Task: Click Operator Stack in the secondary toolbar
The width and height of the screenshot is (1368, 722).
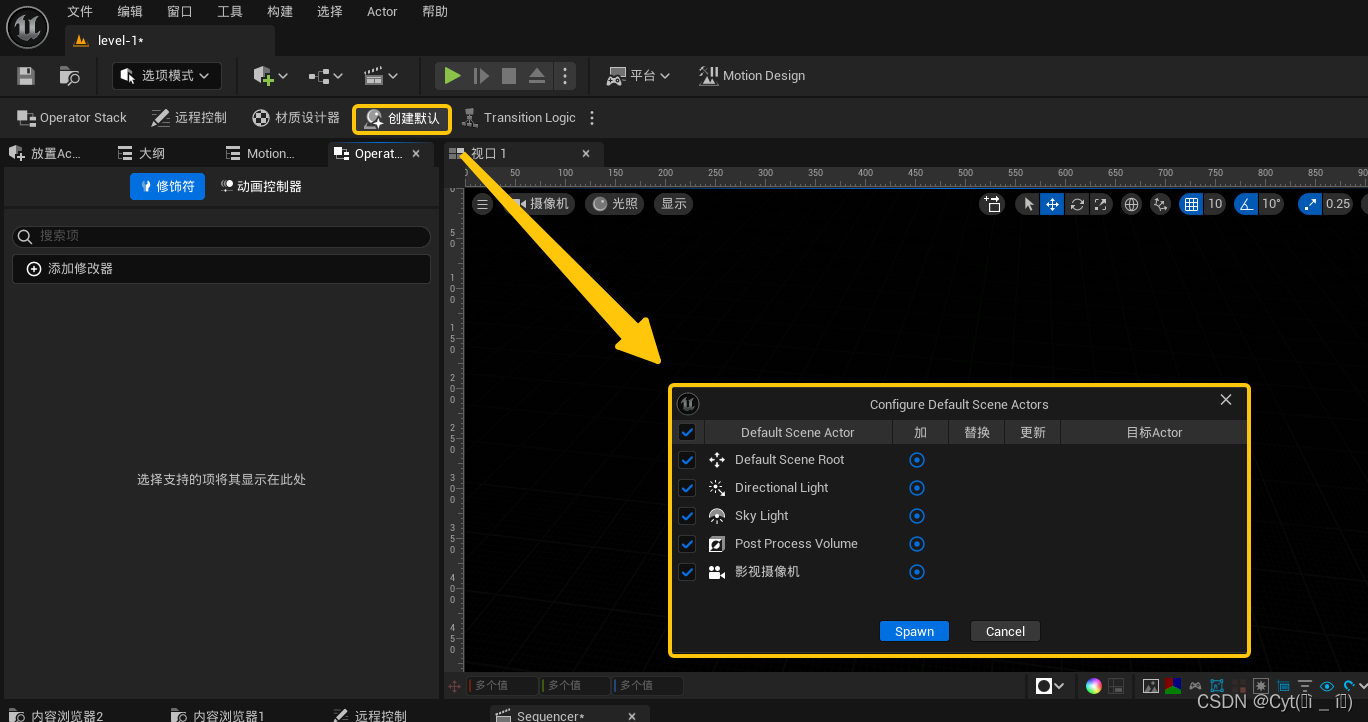Action: pyautogui.click(x=72, y=118)
